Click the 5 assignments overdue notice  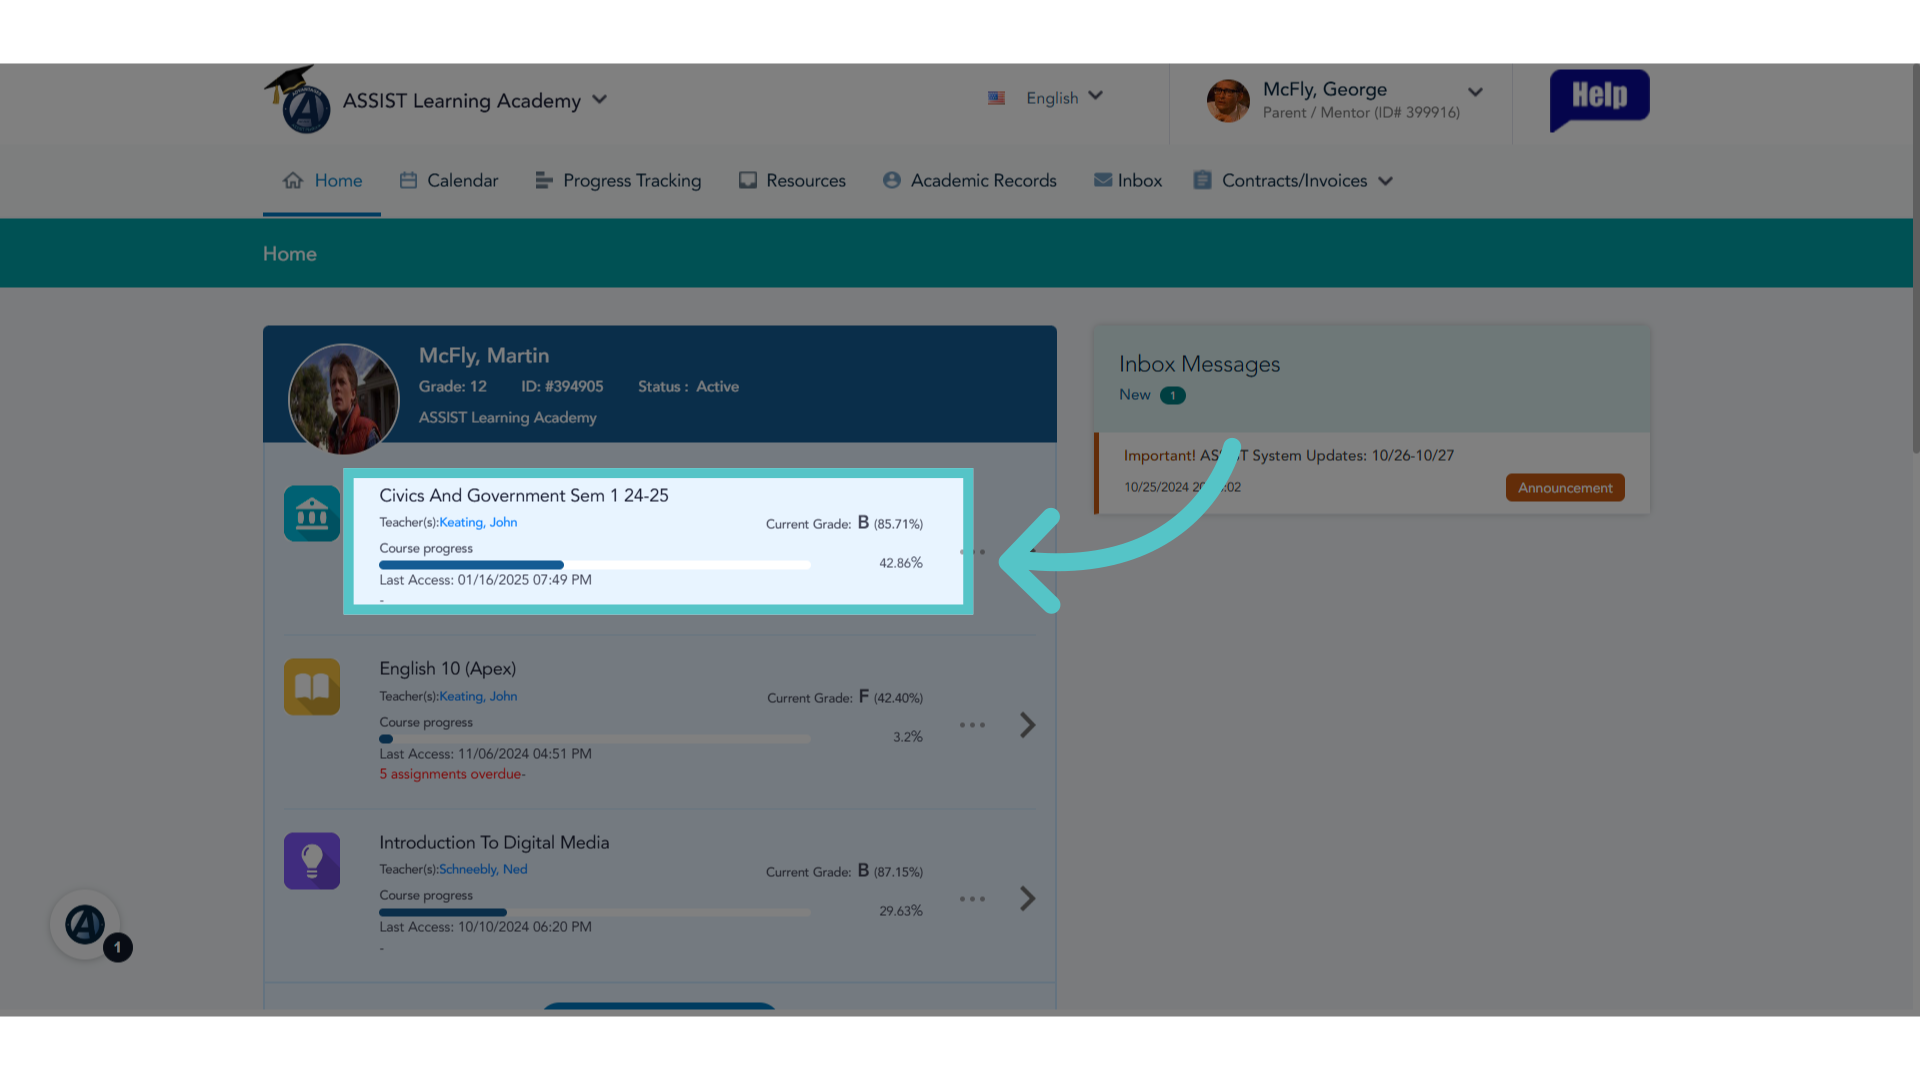pos(452,774)
